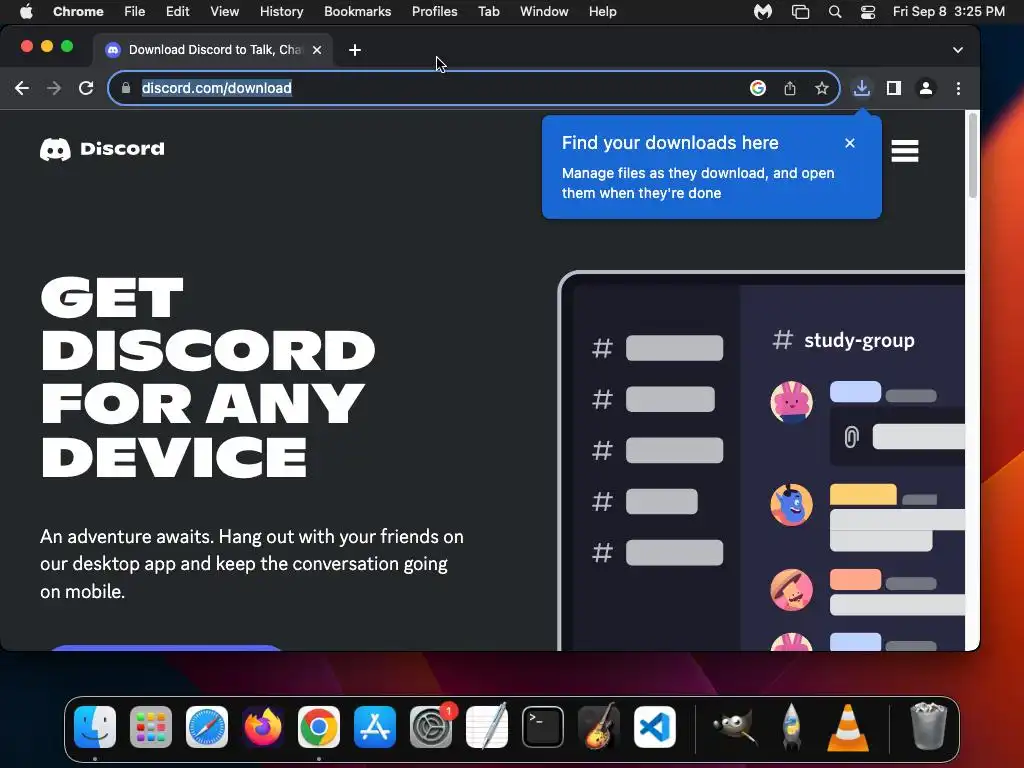This screenshot has width=1024, height=768.
Task: Open TextEdit from the Dock
Action: (x=487, y=726)
